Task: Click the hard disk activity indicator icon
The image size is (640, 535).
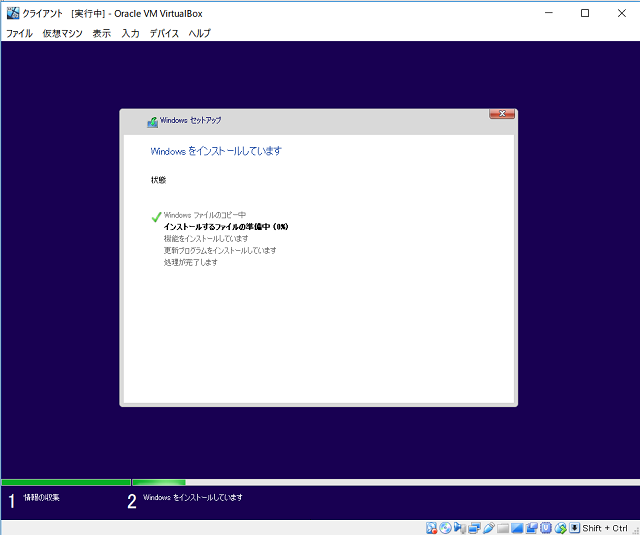Action: coord(431,528)
